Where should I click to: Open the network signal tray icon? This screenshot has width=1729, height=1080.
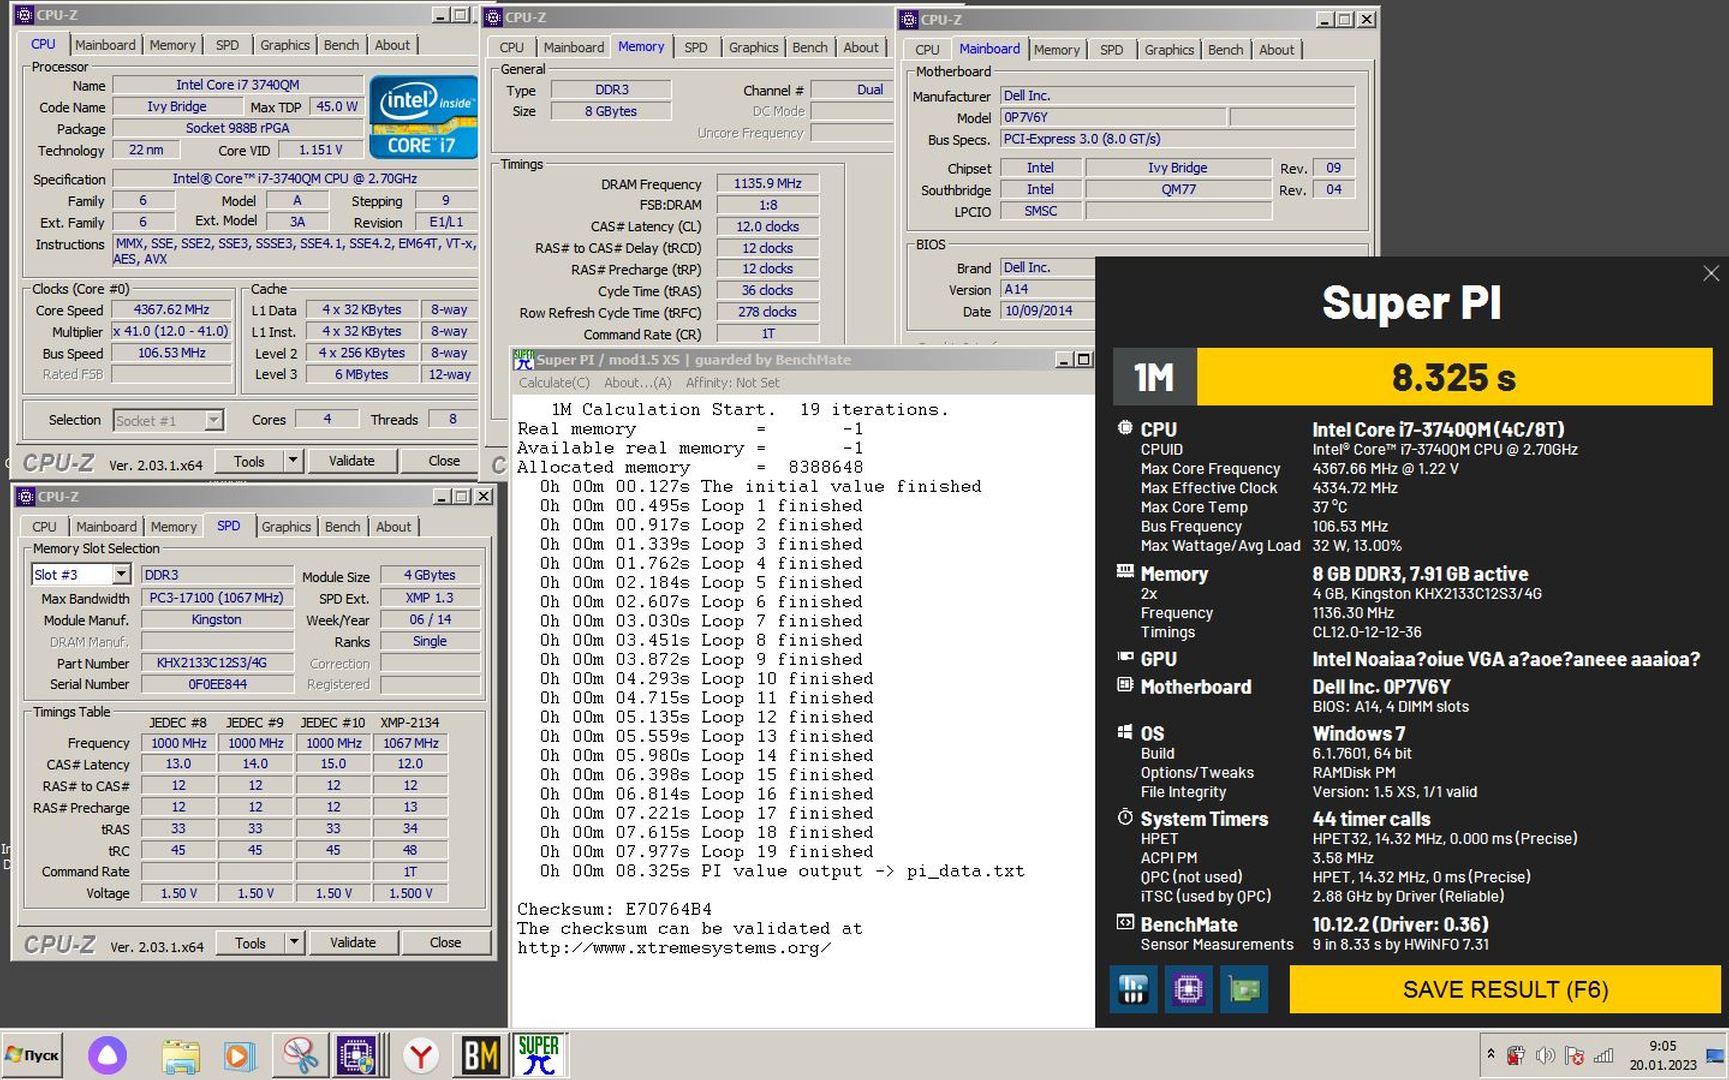[x=1603, y=1055]
